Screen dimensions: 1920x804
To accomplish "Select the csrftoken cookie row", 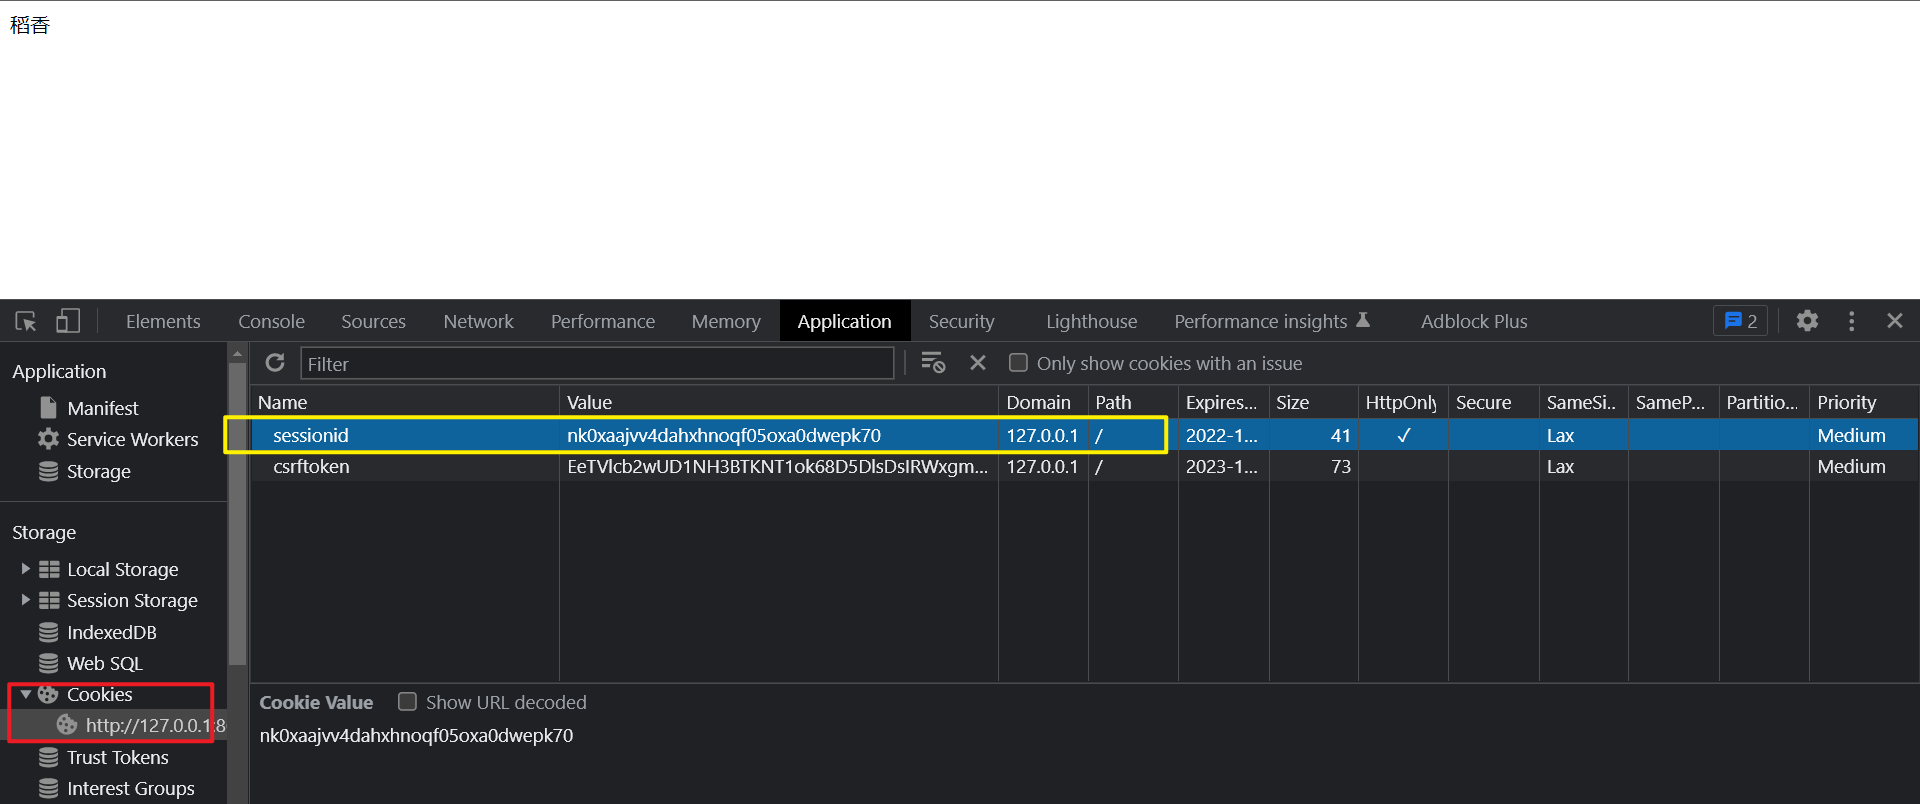I will coord(1084,466).
